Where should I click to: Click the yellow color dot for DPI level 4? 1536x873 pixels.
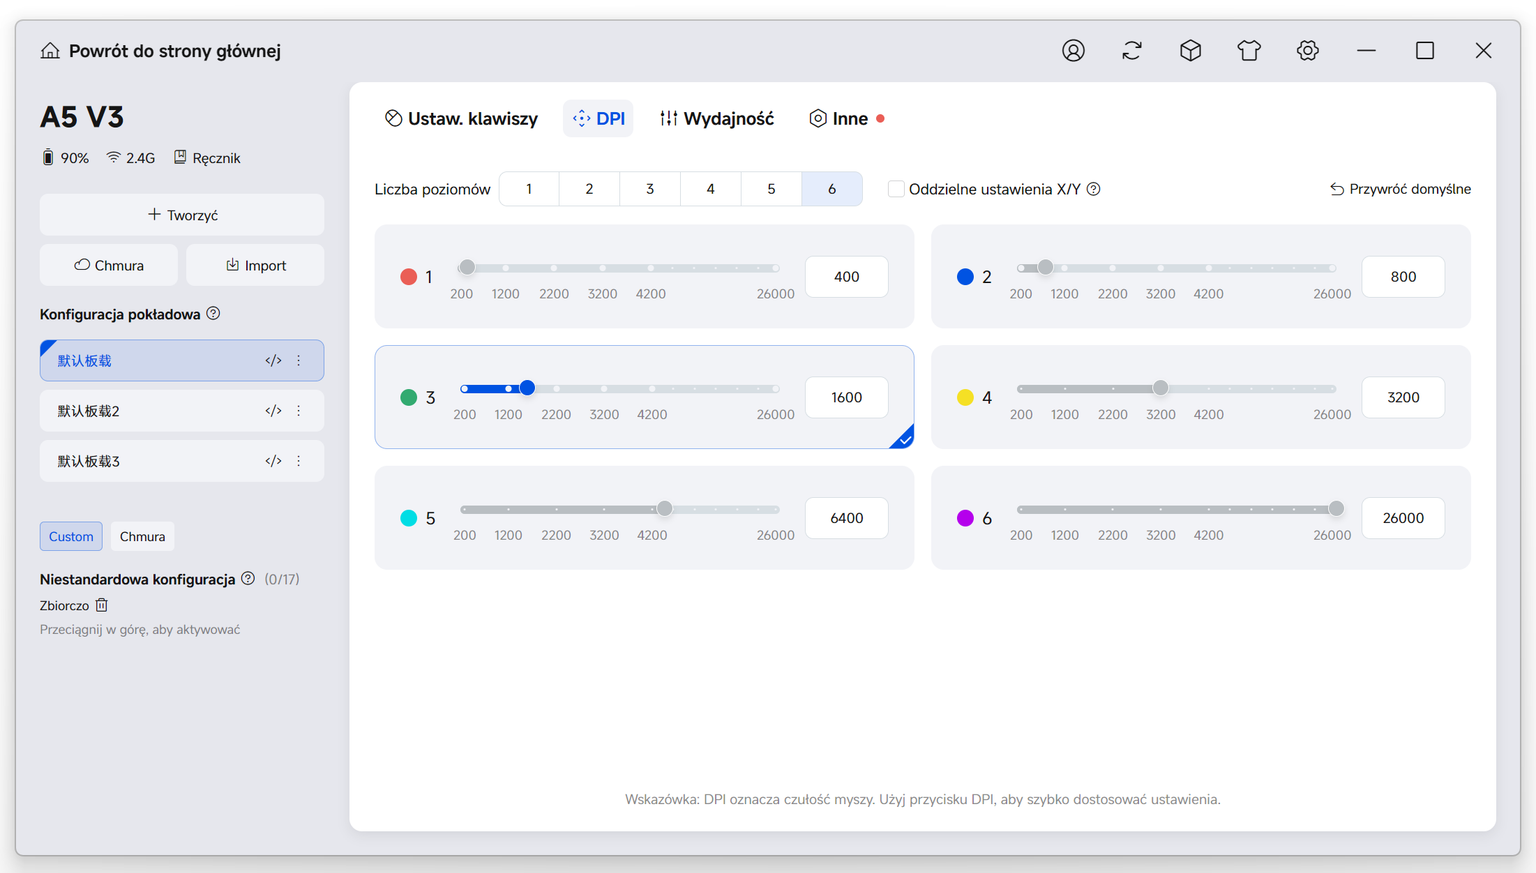pyautogui.click(x=965, y=398)
